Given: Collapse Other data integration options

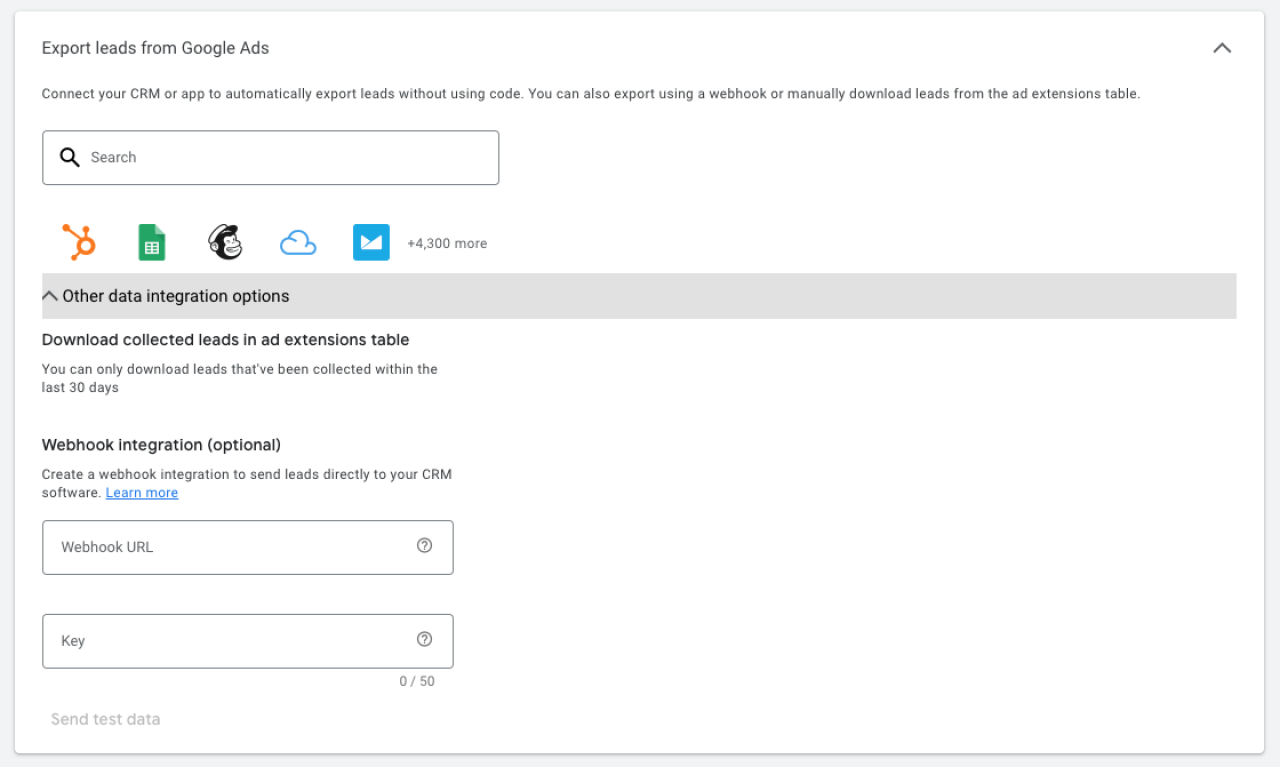Looking at the screenshot, I should pyautogui.click(x=639, y=296).
